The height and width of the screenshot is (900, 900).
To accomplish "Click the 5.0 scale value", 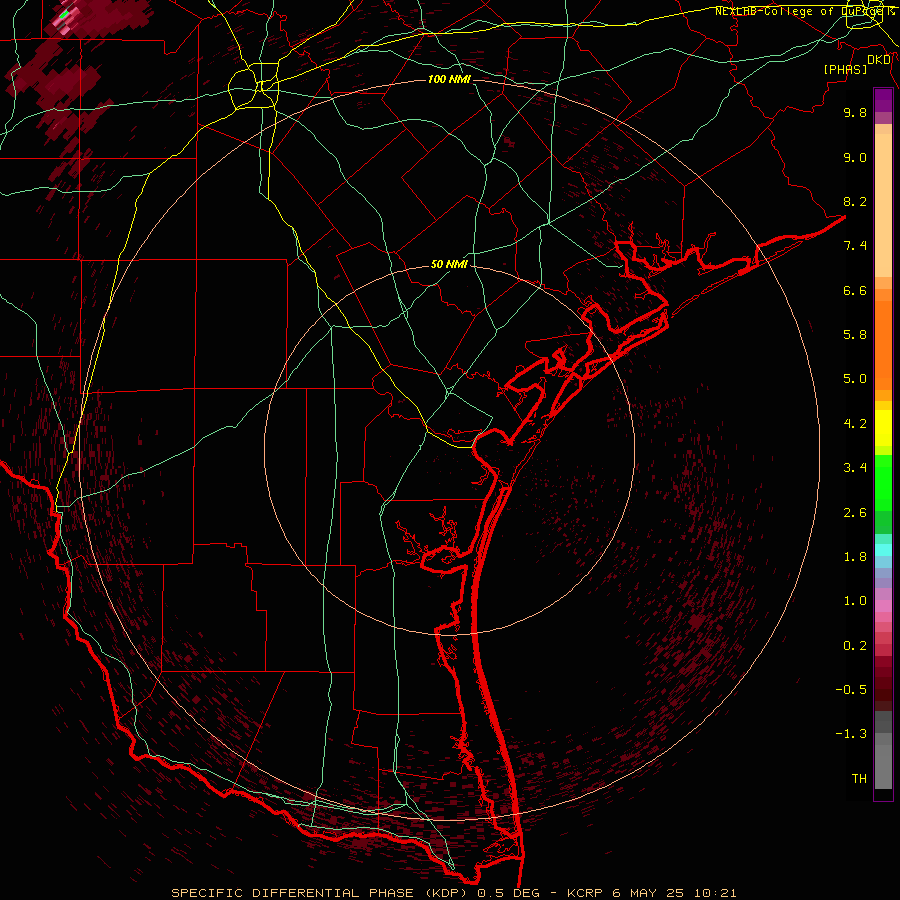I will pyautogui.click(x=855, y=379).
